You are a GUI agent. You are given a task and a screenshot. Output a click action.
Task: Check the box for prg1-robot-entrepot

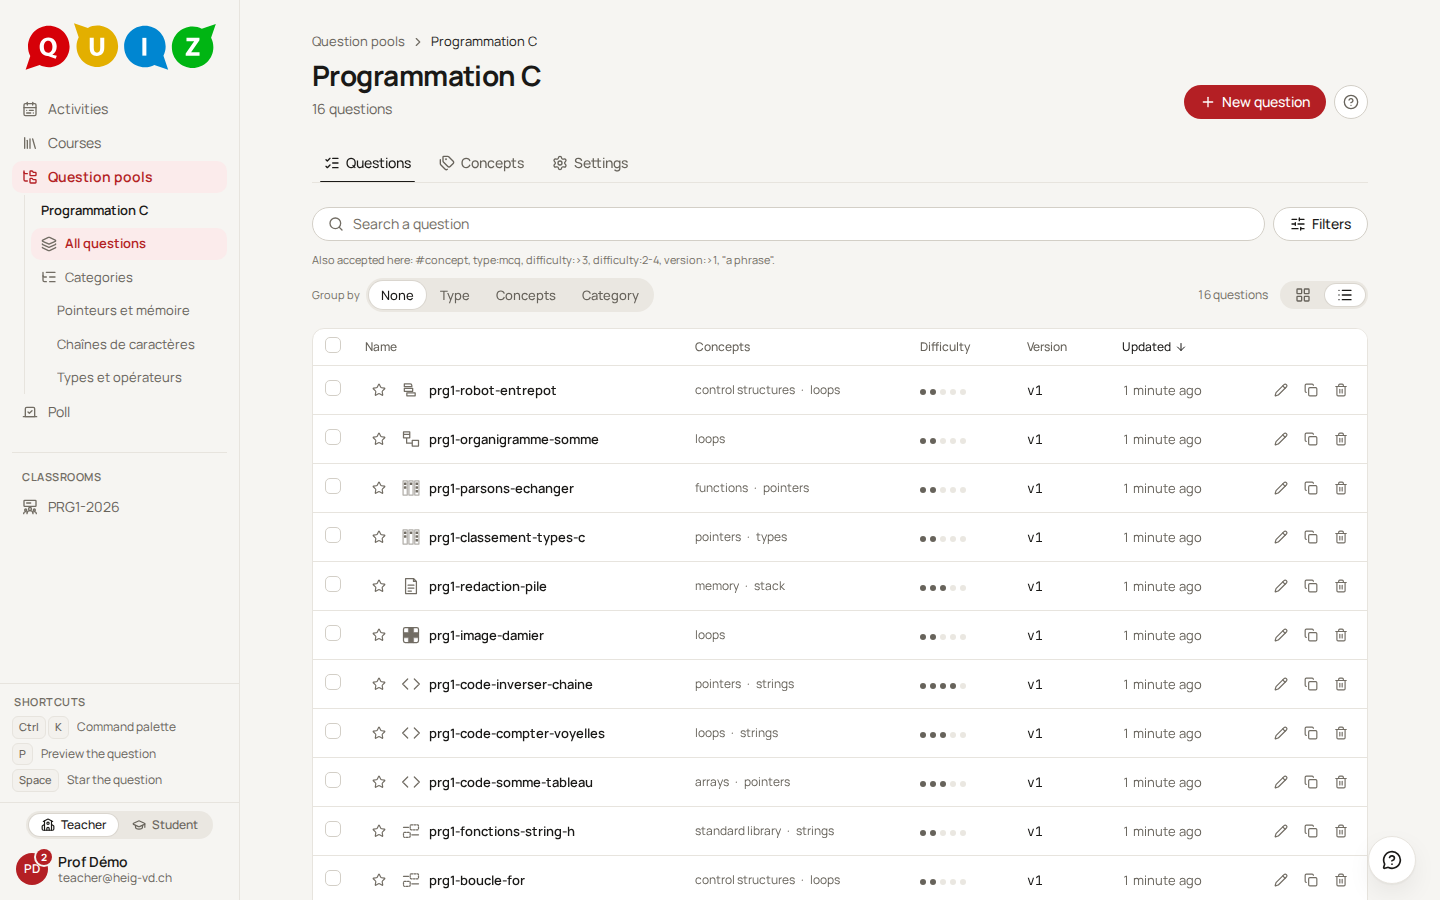pyautogui.click(x=333, y=388)
